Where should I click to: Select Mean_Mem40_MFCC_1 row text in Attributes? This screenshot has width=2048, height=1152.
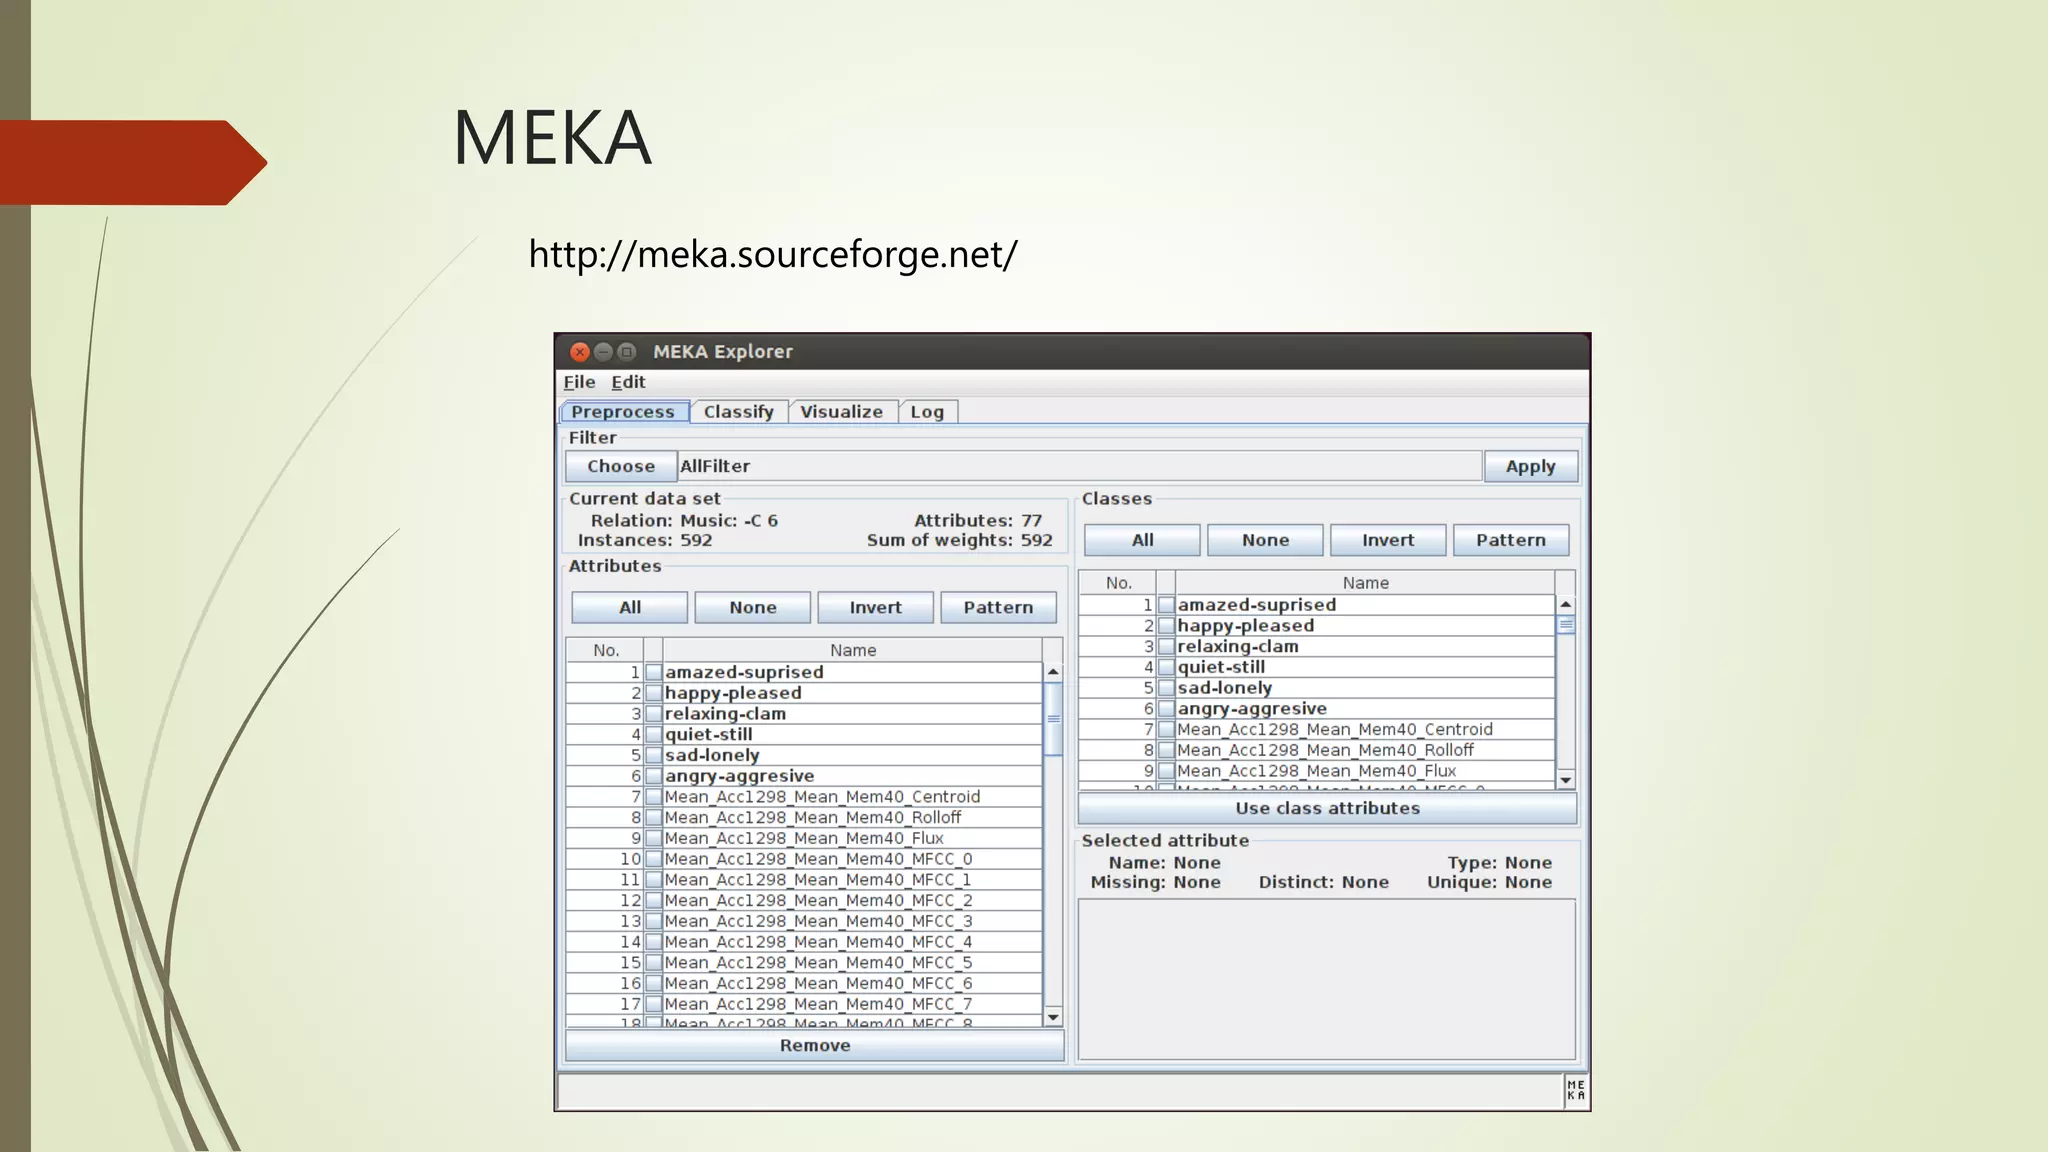[x=818, y=880]
